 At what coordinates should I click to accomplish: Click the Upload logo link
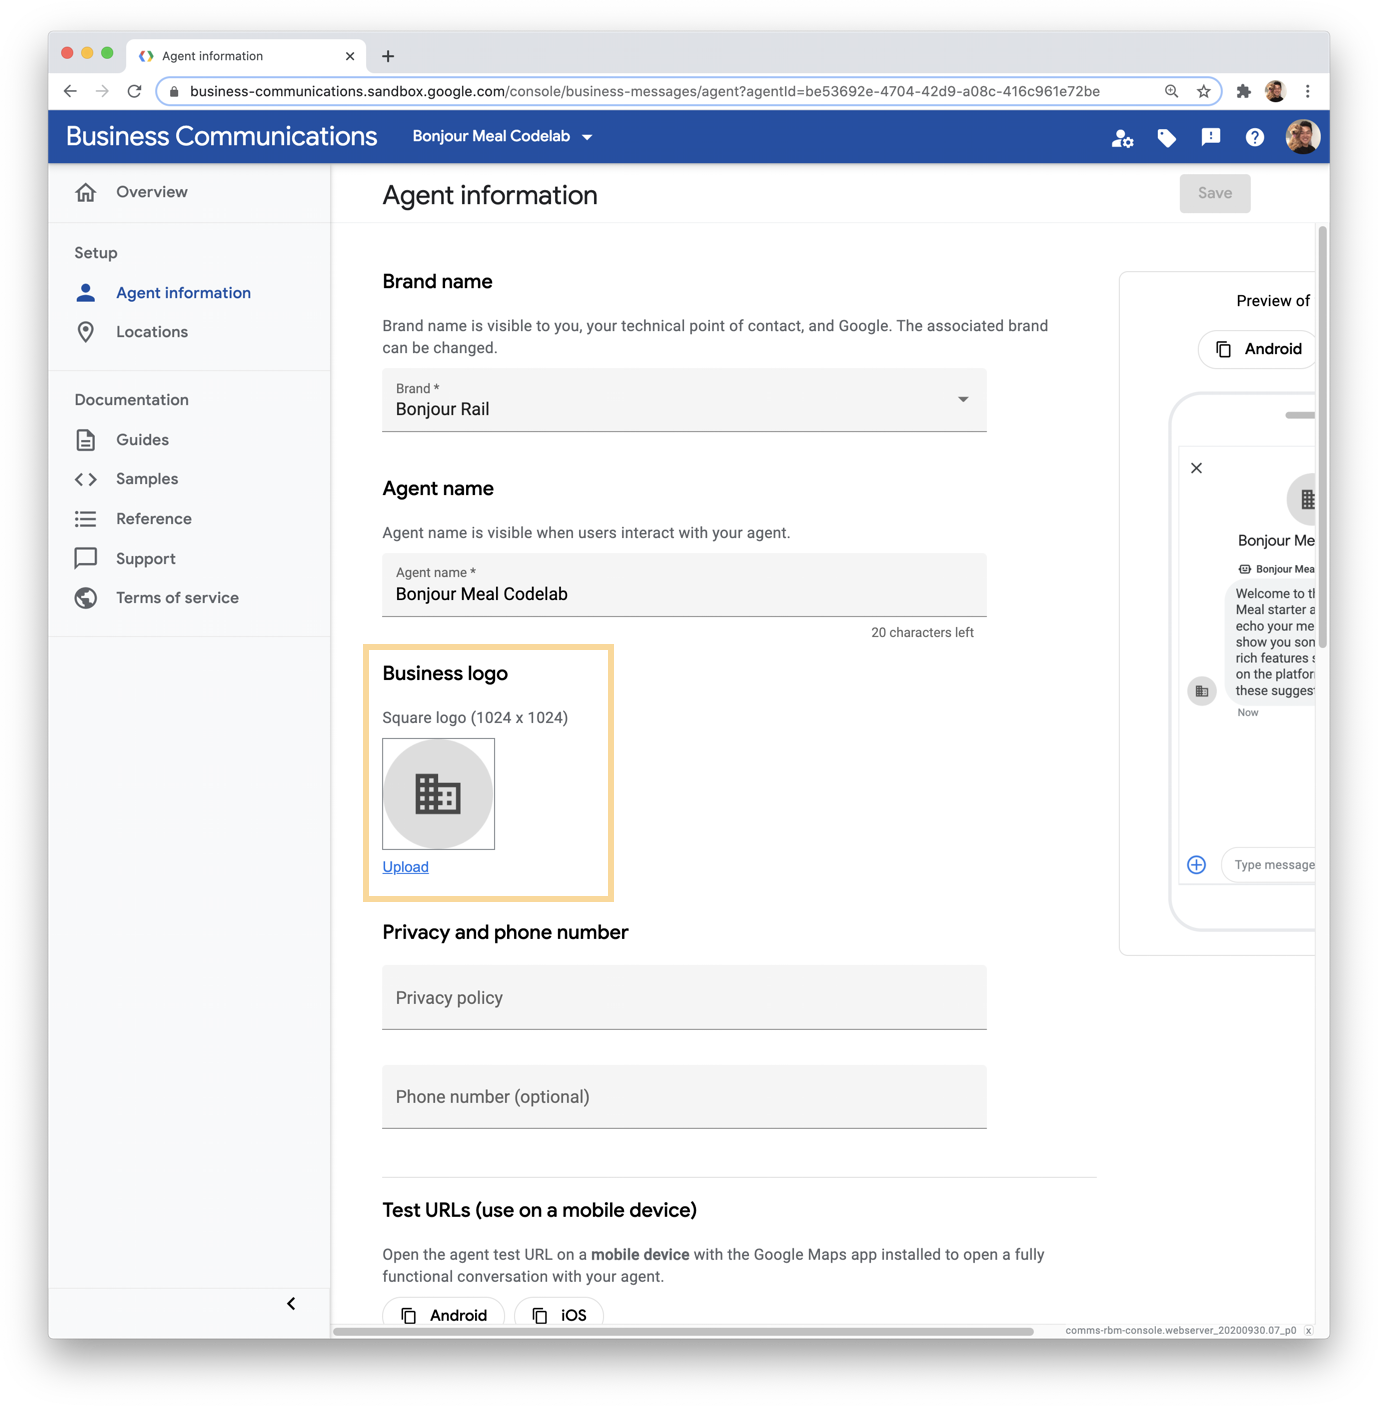(405, 867)
